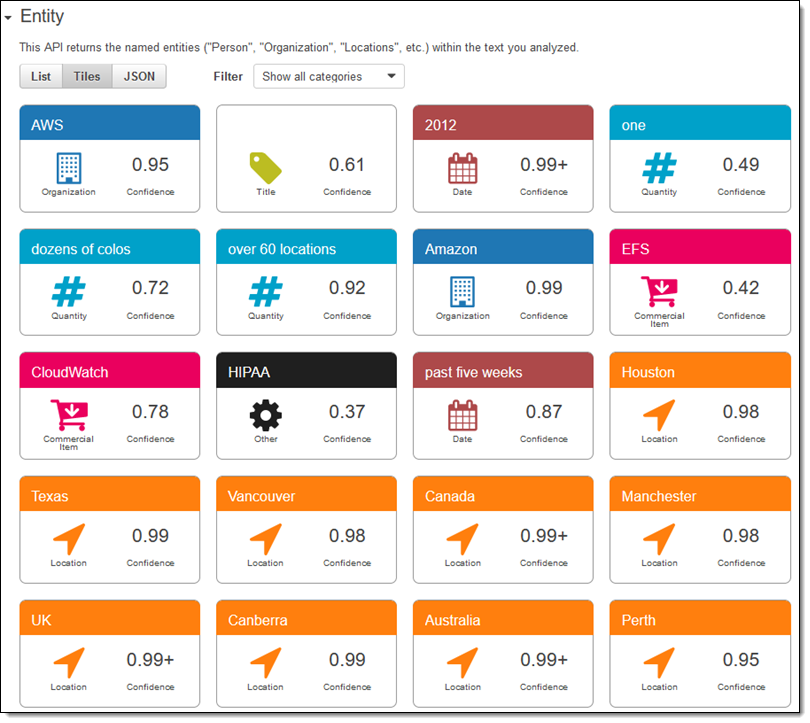Viewport: 810px width, 723px height.
Task: Click the Location arrow icon in Houston tile
Action: point(659,415)
